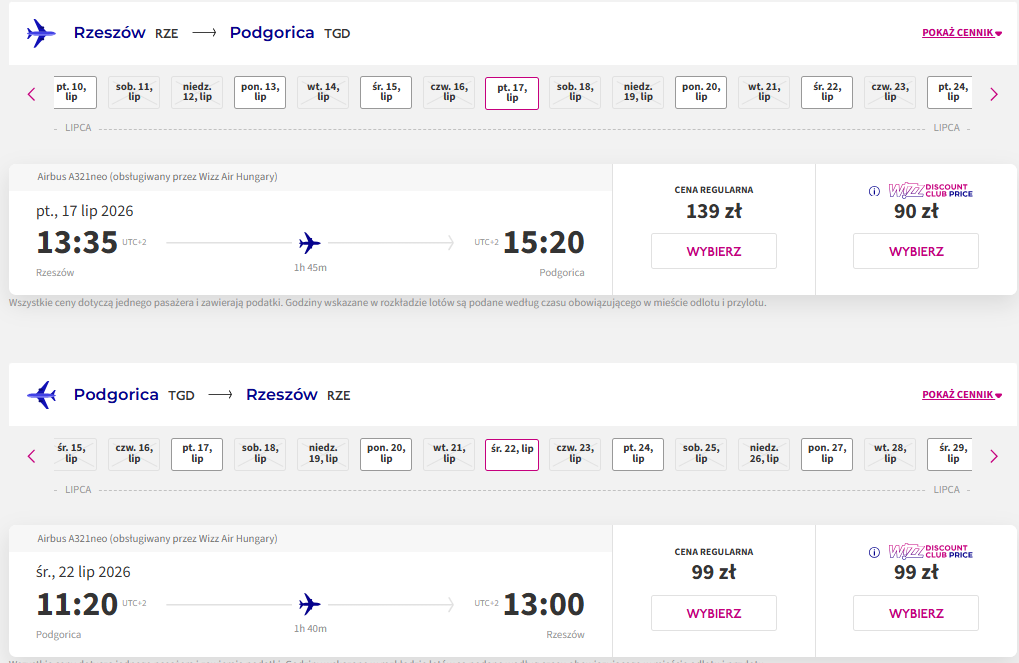The height and width of the screenshot is (663, 1019).
Task: Select outbound date pon. 20, lip
Action: 701,92
